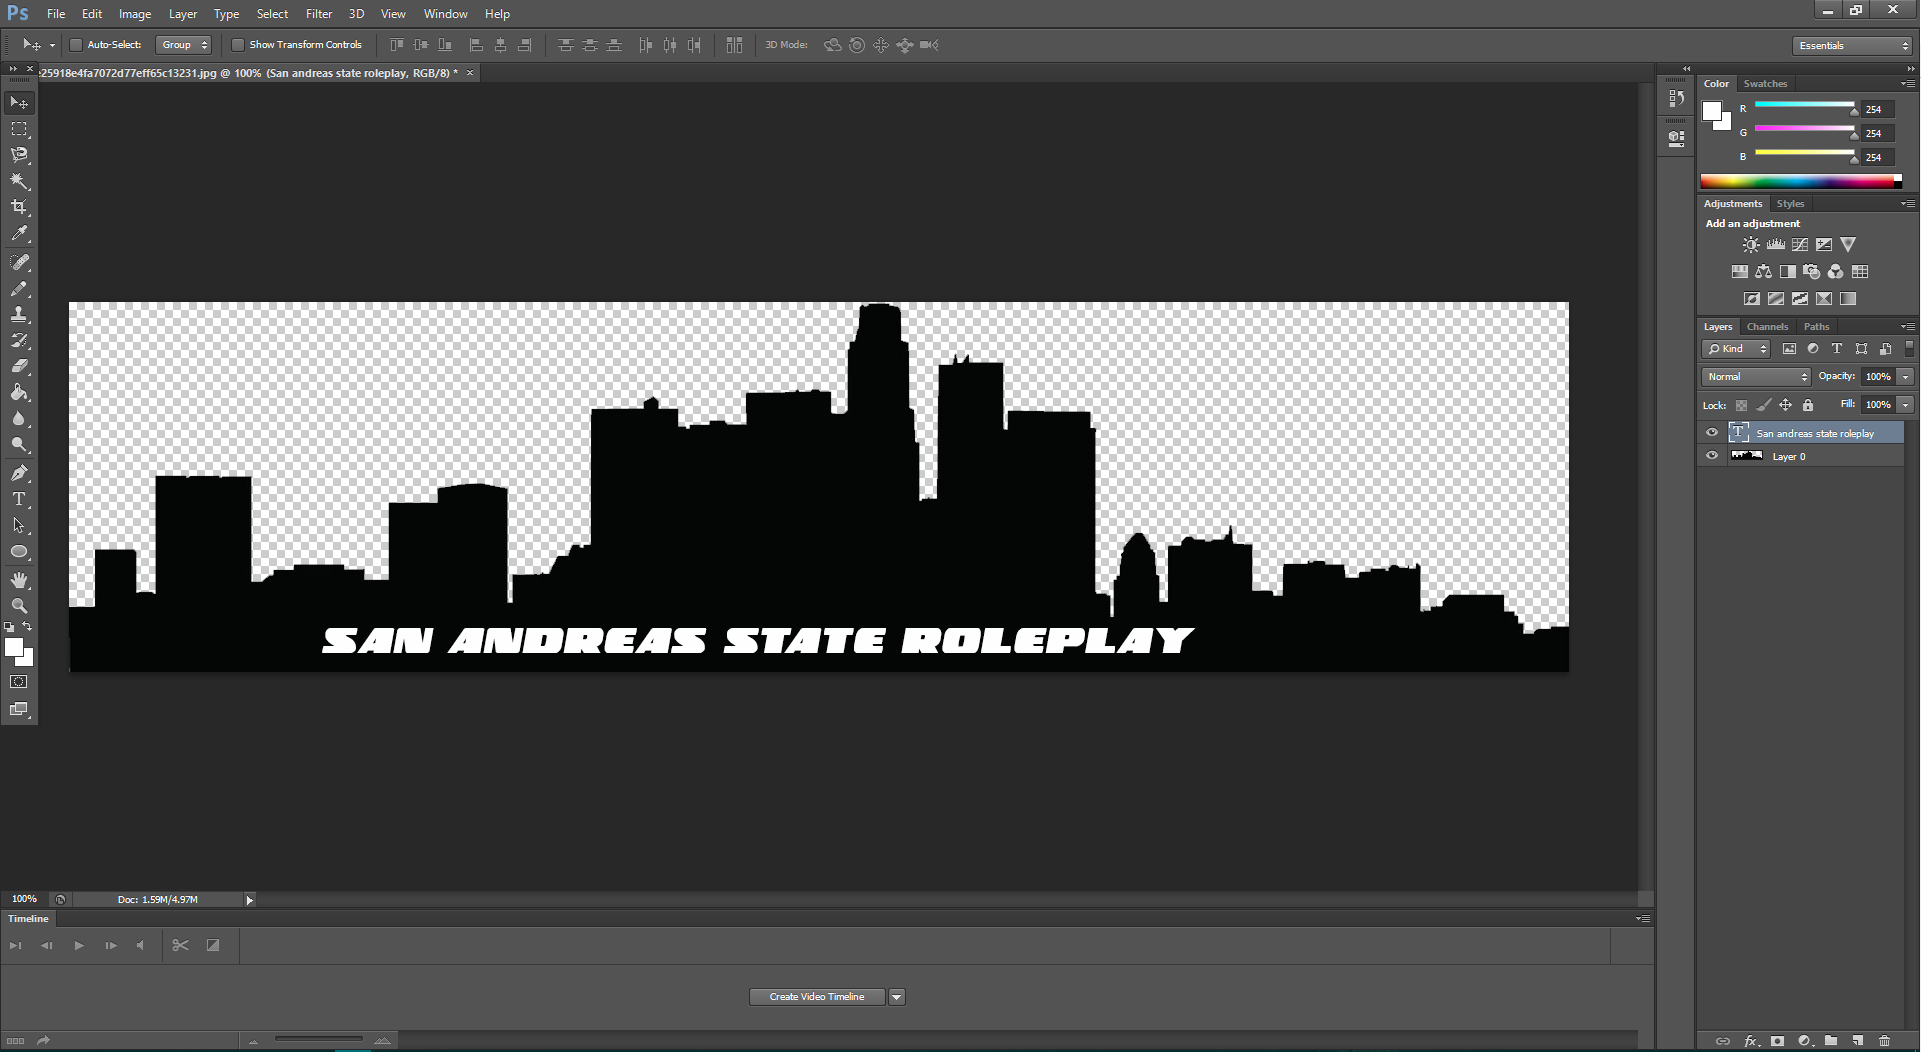Switch to the Swatches tab

(x=1765, y=84)
